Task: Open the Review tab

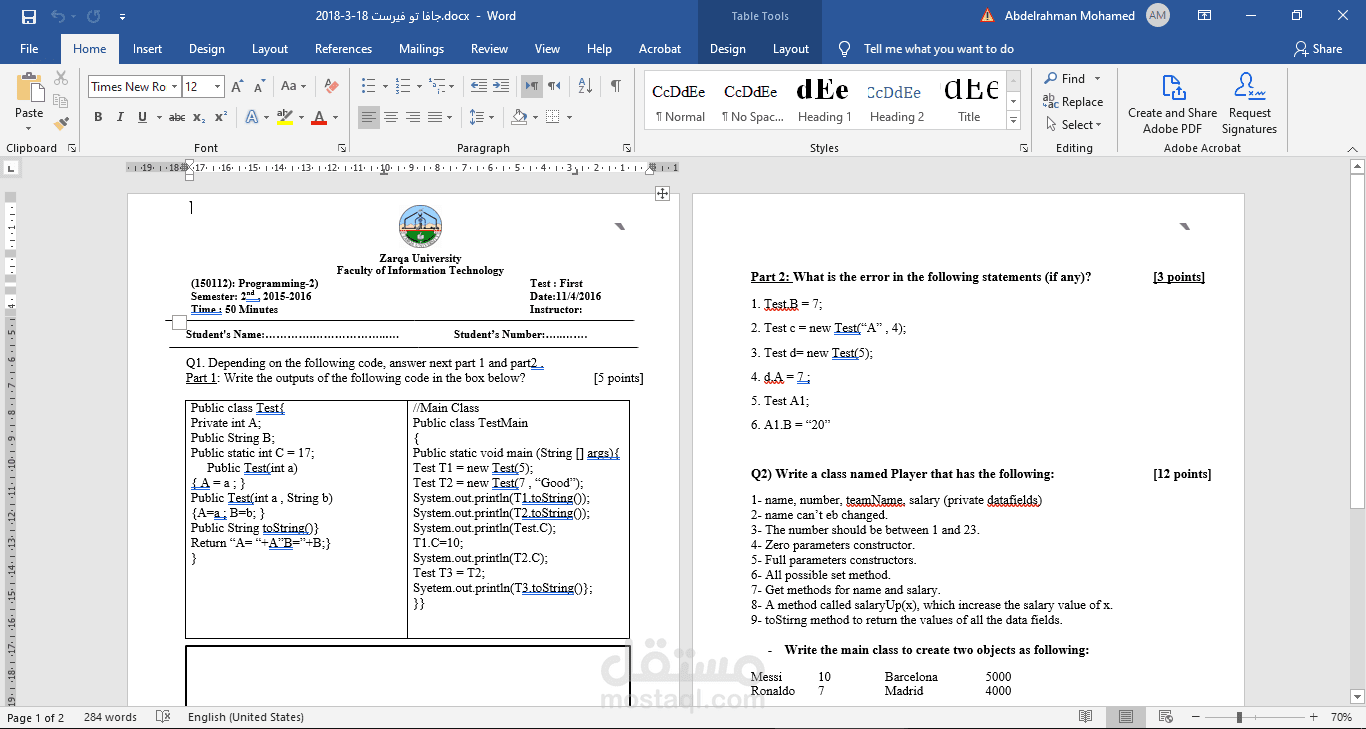Action: (489, 48)
